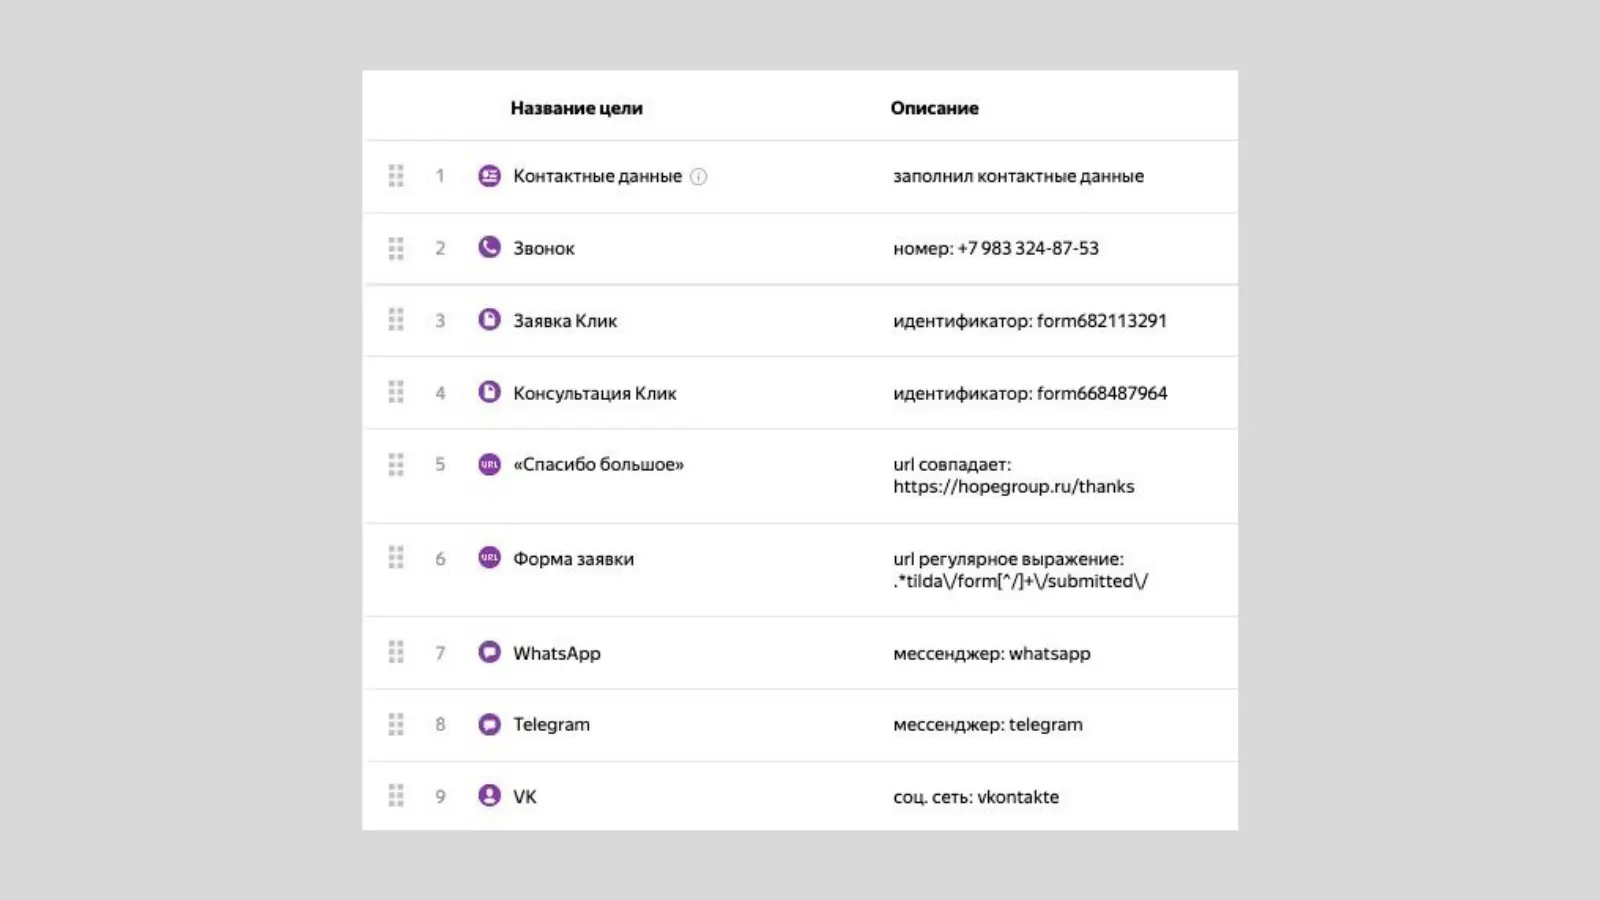Click the URL icon beside «Спасибо большое»
The height and width of the screenshot is (900, 1600).
489,464
